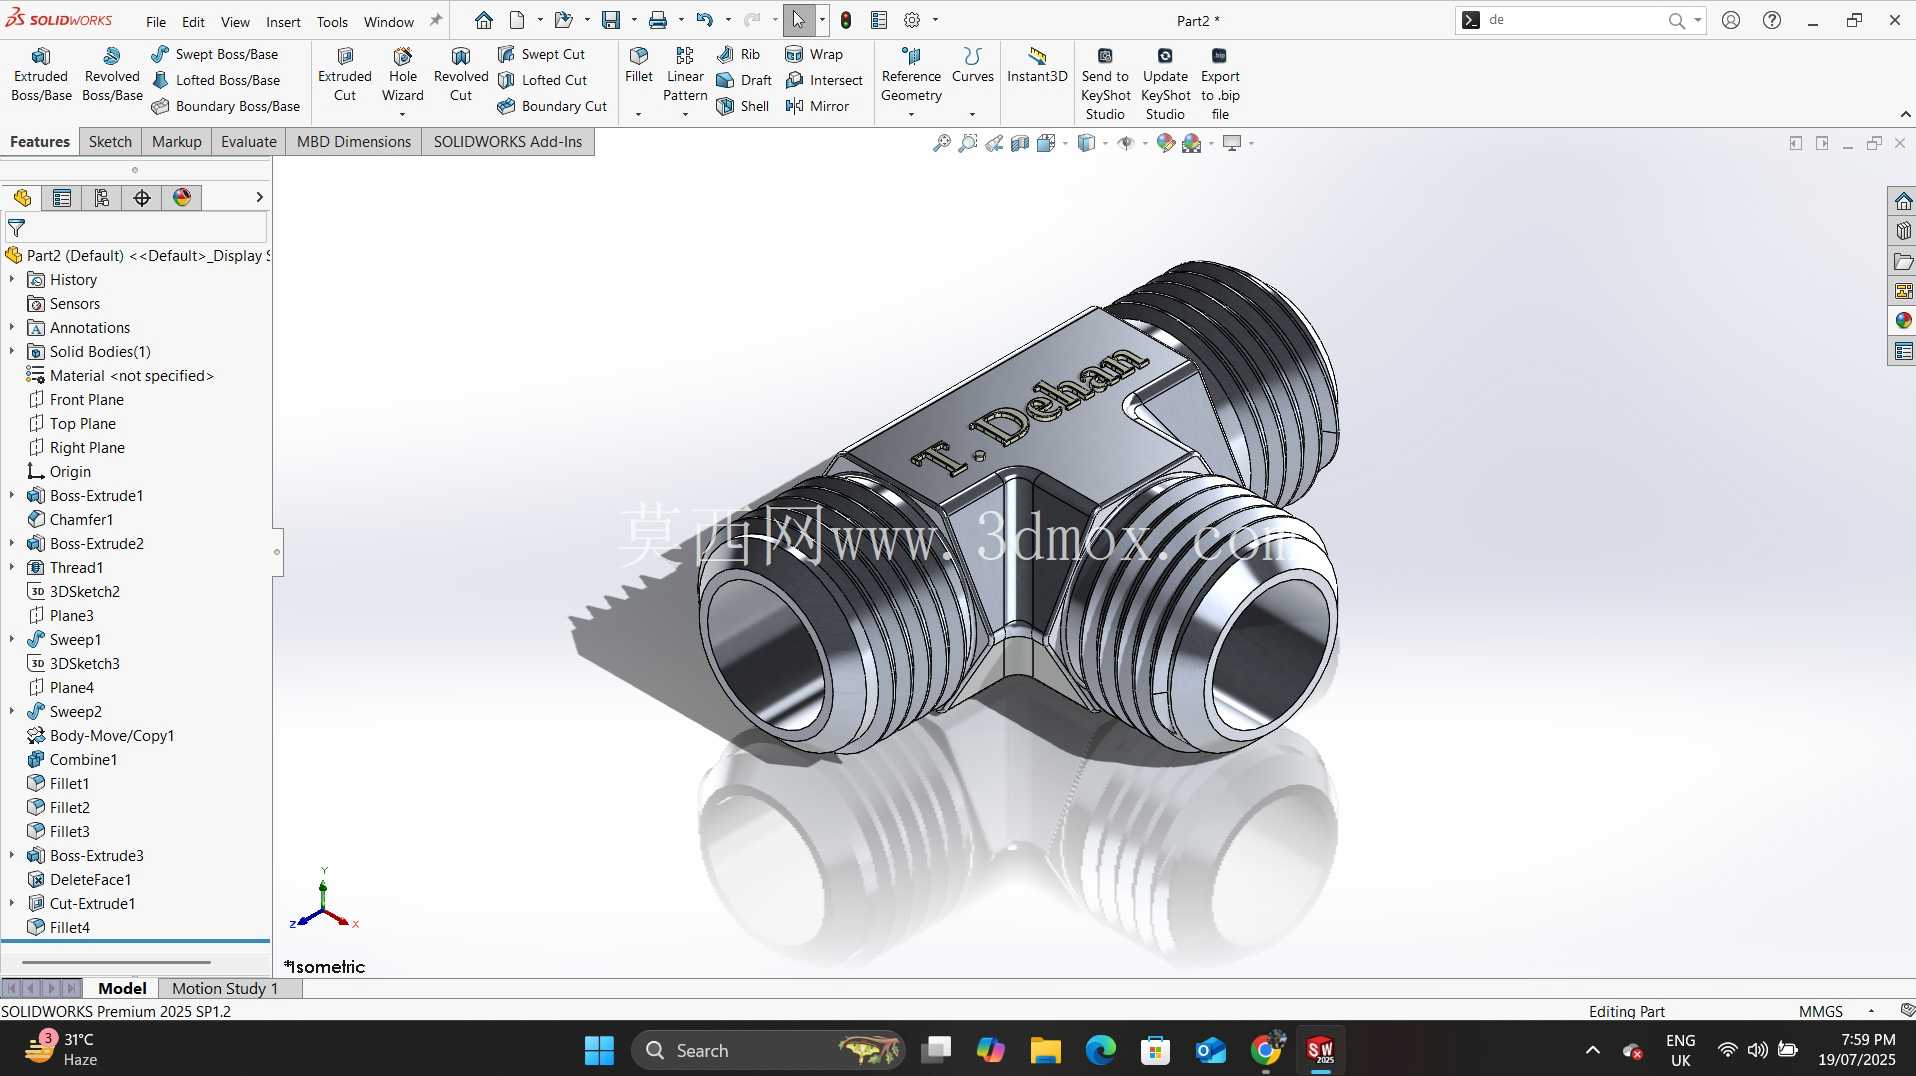Select the Revolved Boss/Base tool

(112, 75)
